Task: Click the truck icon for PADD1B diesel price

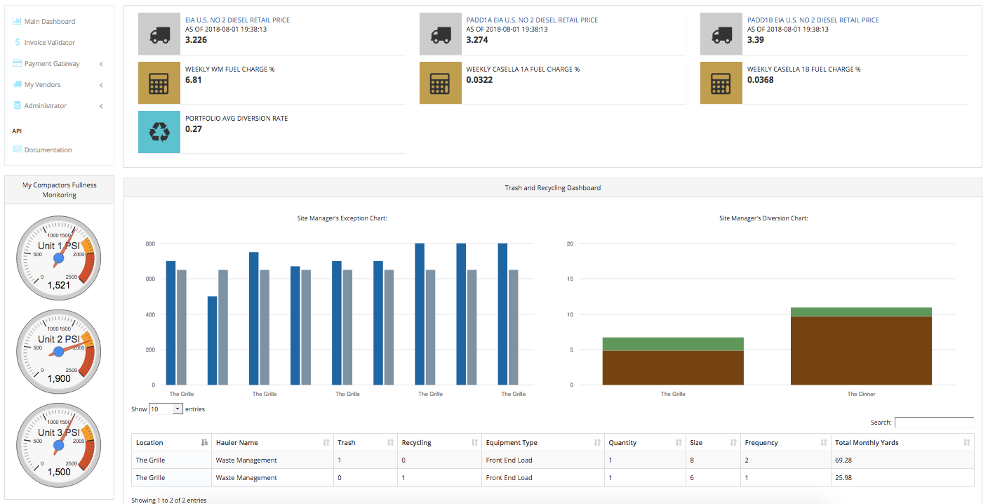Action: tap(720, 34)
